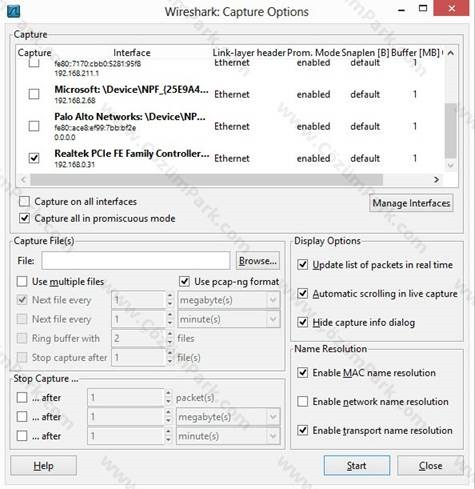475x489 pixels.
Task: Click the horizontal scrollbar thumb of interface list
Action: 207,180
